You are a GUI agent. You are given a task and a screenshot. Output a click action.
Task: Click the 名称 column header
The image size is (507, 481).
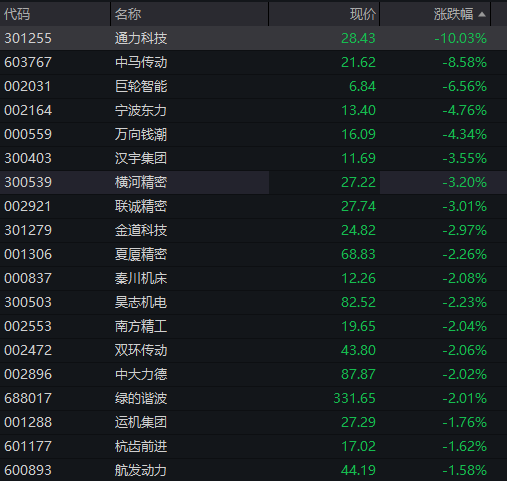pyautogui.click(x=189, y=14)
